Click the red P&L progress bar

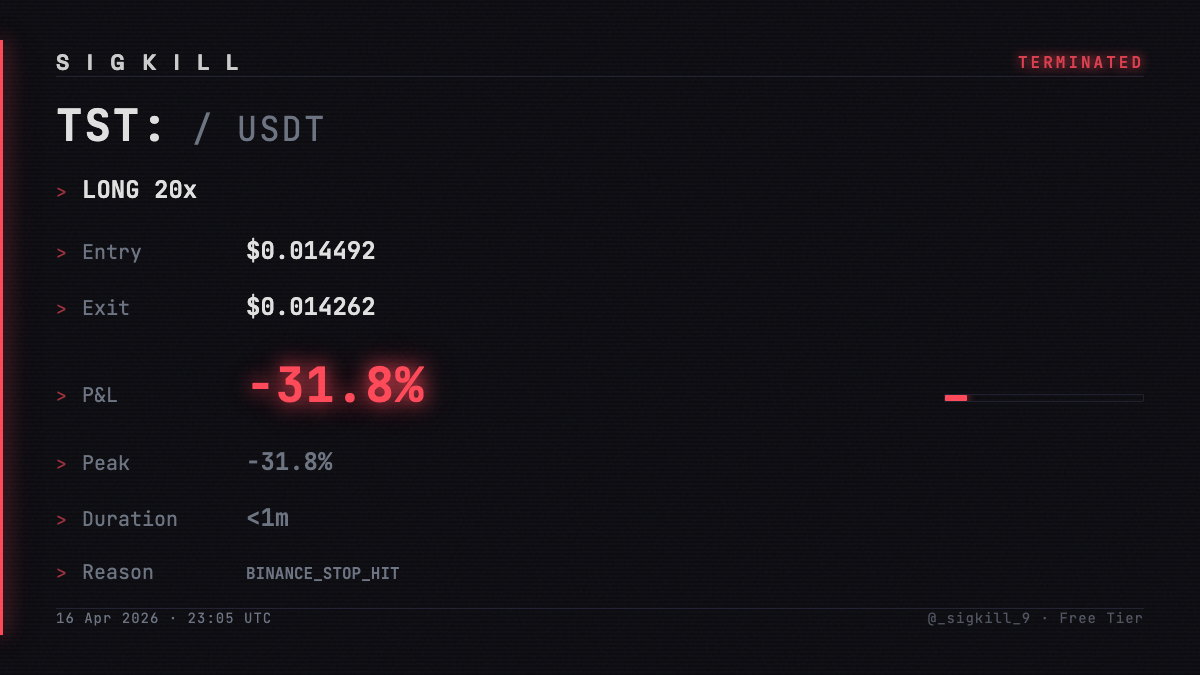(956, 398)
